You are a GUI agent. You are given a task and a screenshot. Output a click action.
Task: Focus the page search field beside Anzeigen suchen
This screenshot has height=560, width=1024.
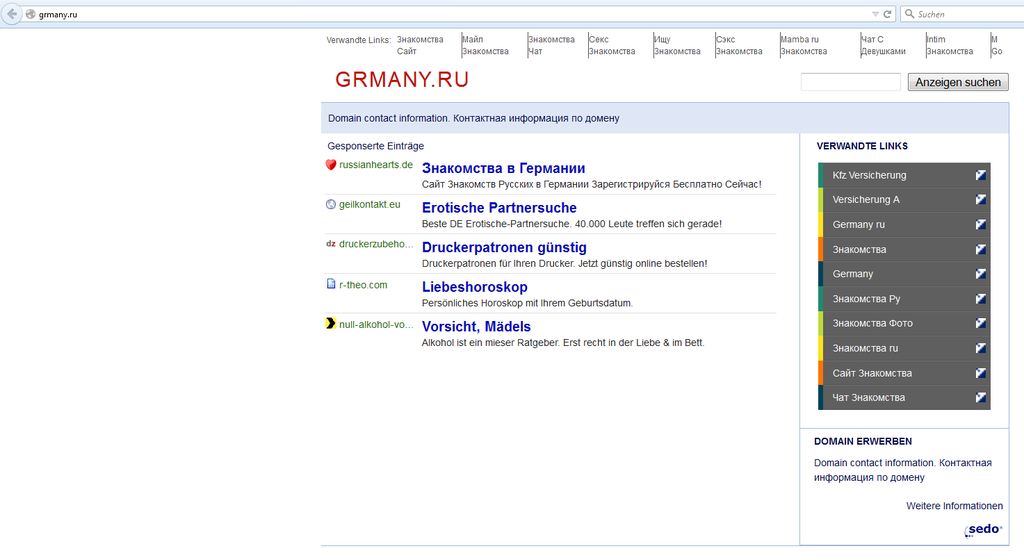[850, 82]
